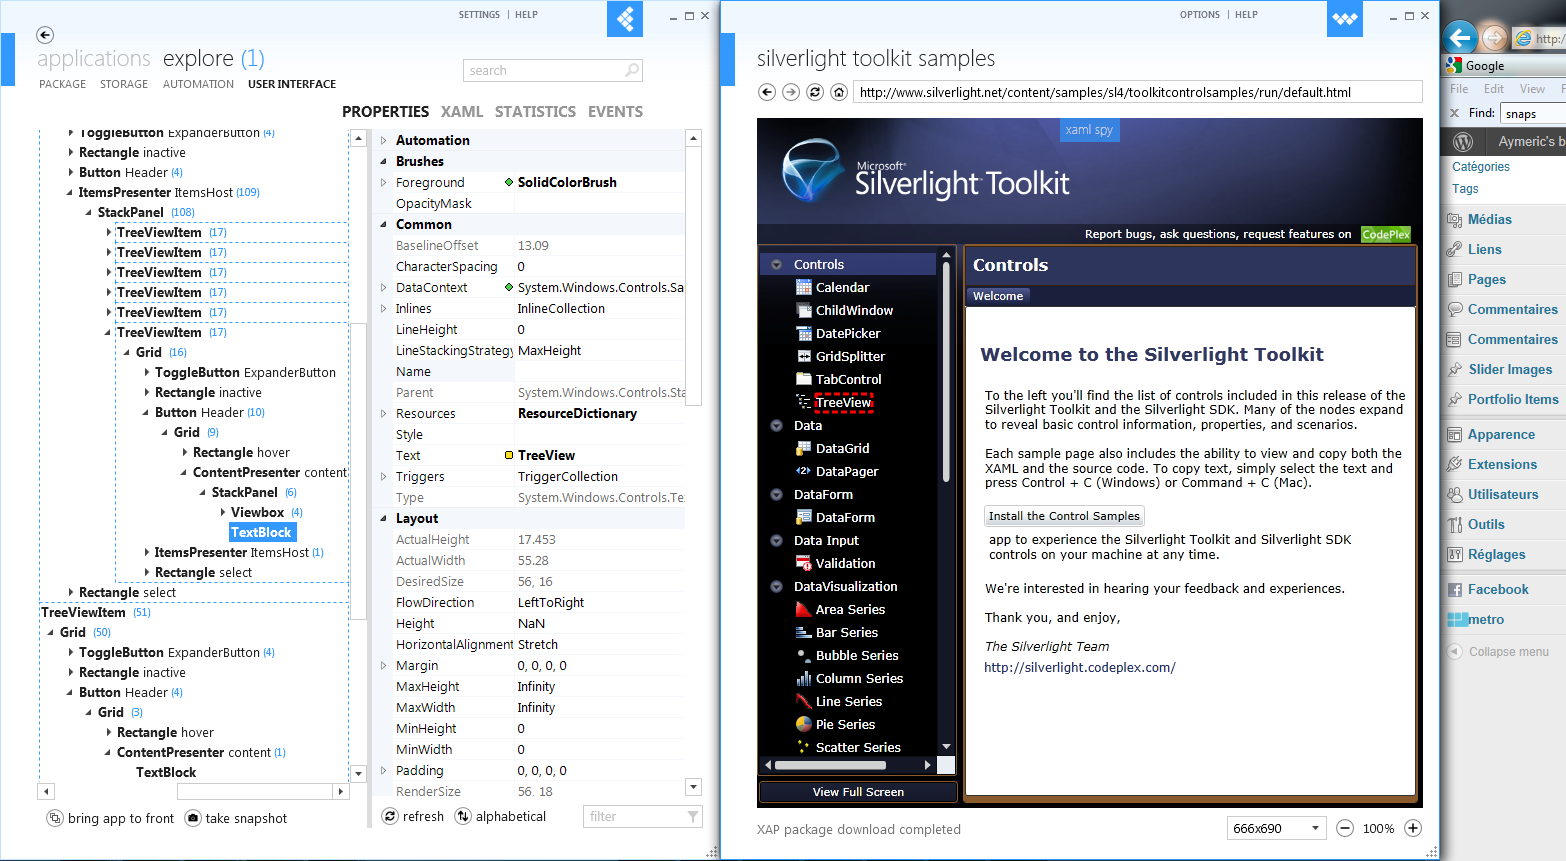Open the AUTOMATION section
The width and height of the screenshot is (1566, 861).
pos(198,84)
